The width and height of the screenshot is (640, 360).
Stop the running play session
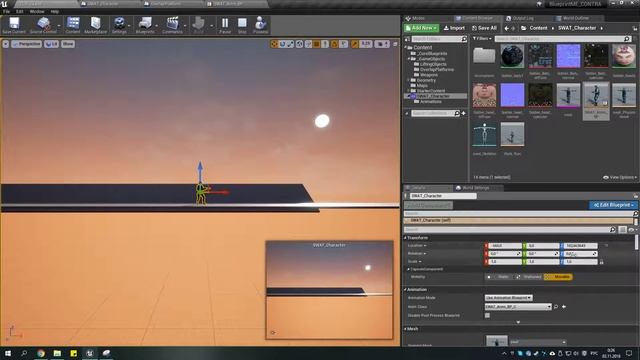[242, 25]
